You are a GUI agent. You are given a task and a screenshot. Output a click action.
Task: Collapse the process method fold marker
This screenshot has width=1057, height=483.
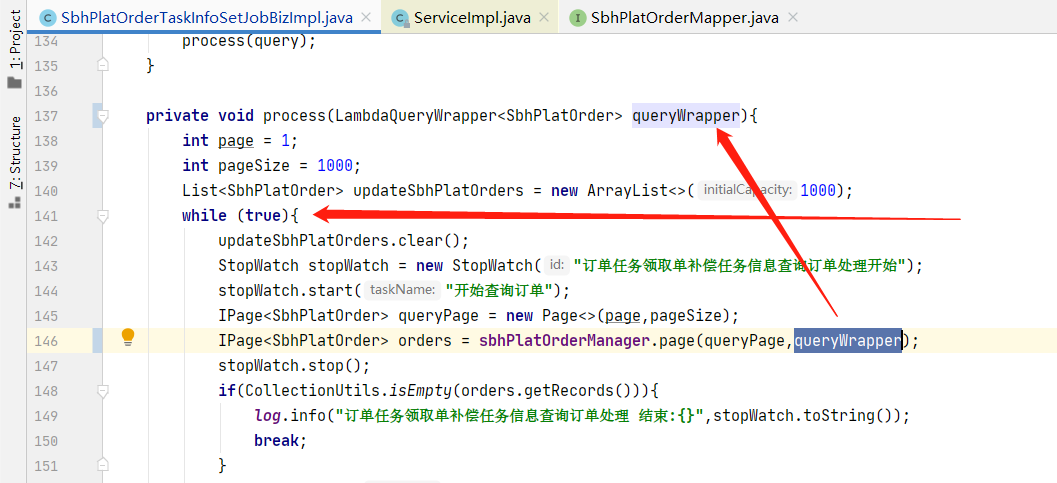[x=102, y=116]
